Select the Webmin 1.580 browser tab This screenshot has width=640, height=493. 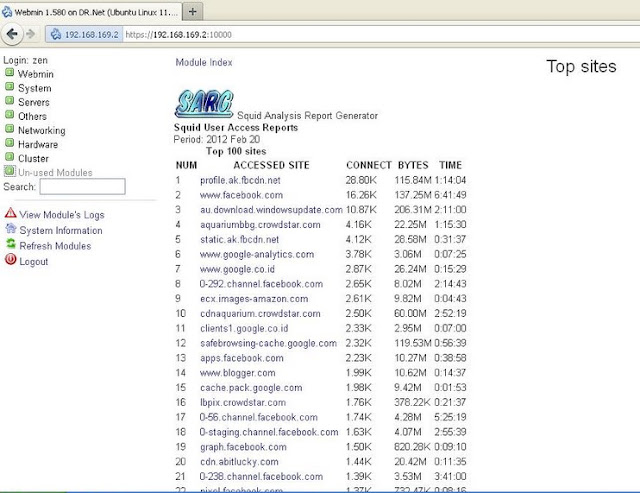(91, 12)
